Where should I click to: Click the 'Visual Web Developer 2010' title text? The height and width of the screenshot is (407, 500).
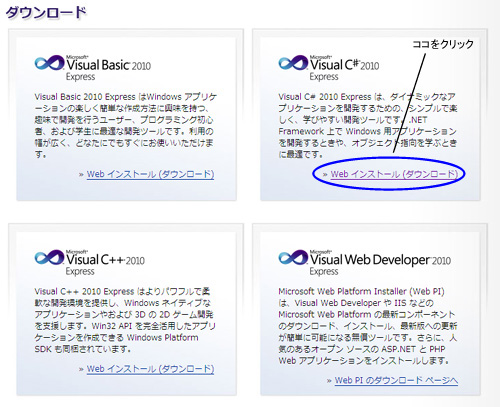[x=381, y=260]
